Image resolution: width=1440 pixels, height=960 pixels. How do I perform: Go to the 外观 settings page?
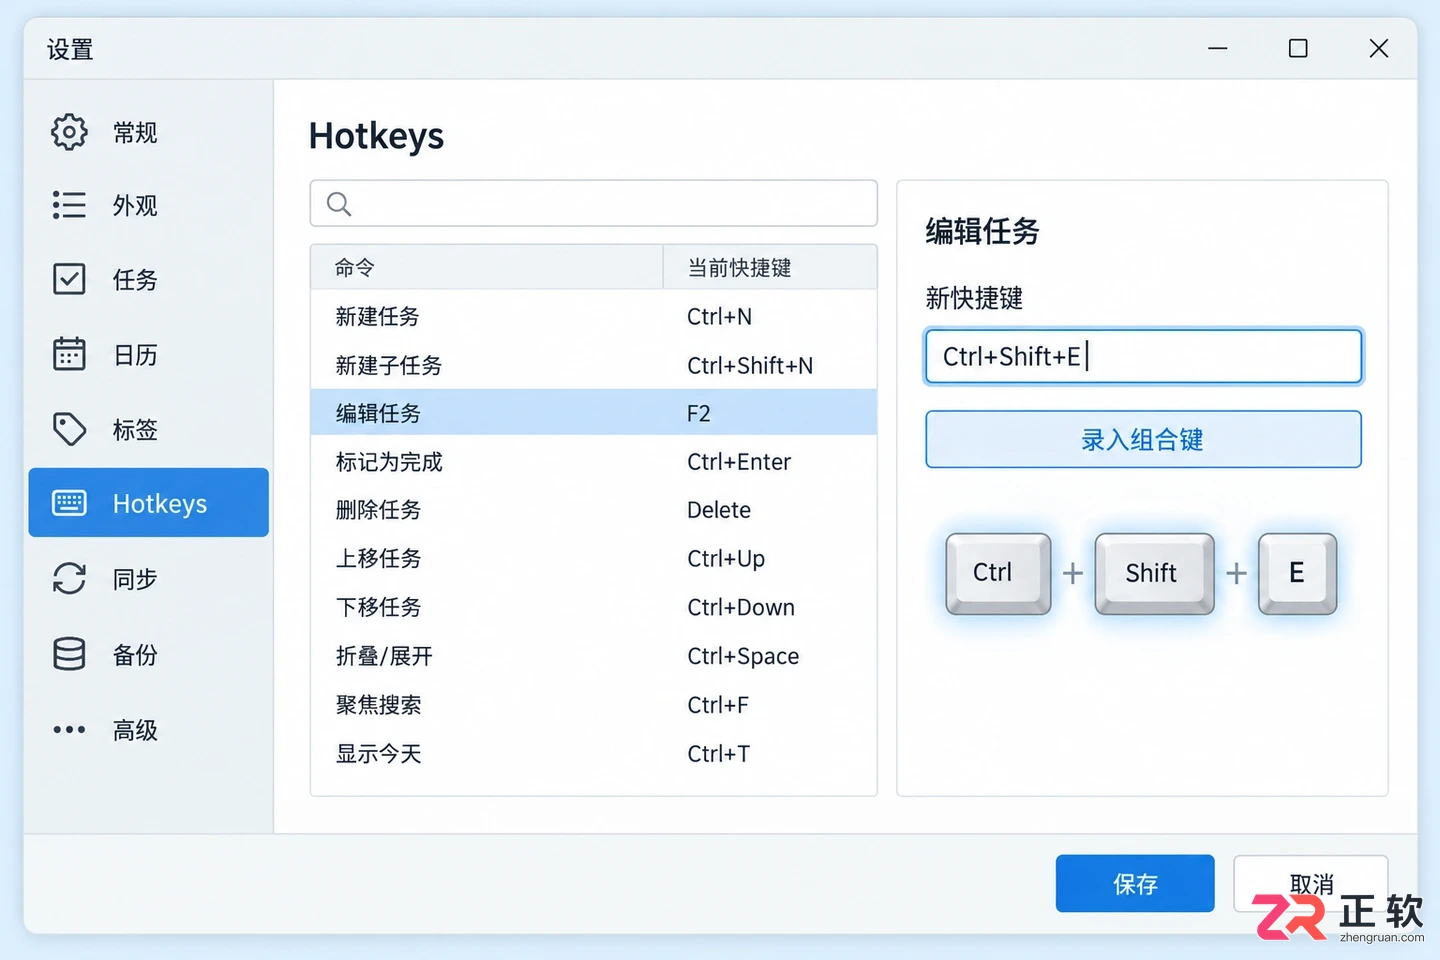pos(149,205)
